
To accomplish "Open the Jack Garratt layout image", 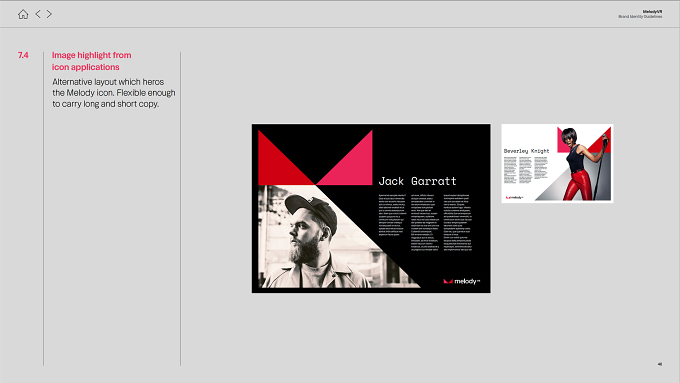I will pos(371,208).
